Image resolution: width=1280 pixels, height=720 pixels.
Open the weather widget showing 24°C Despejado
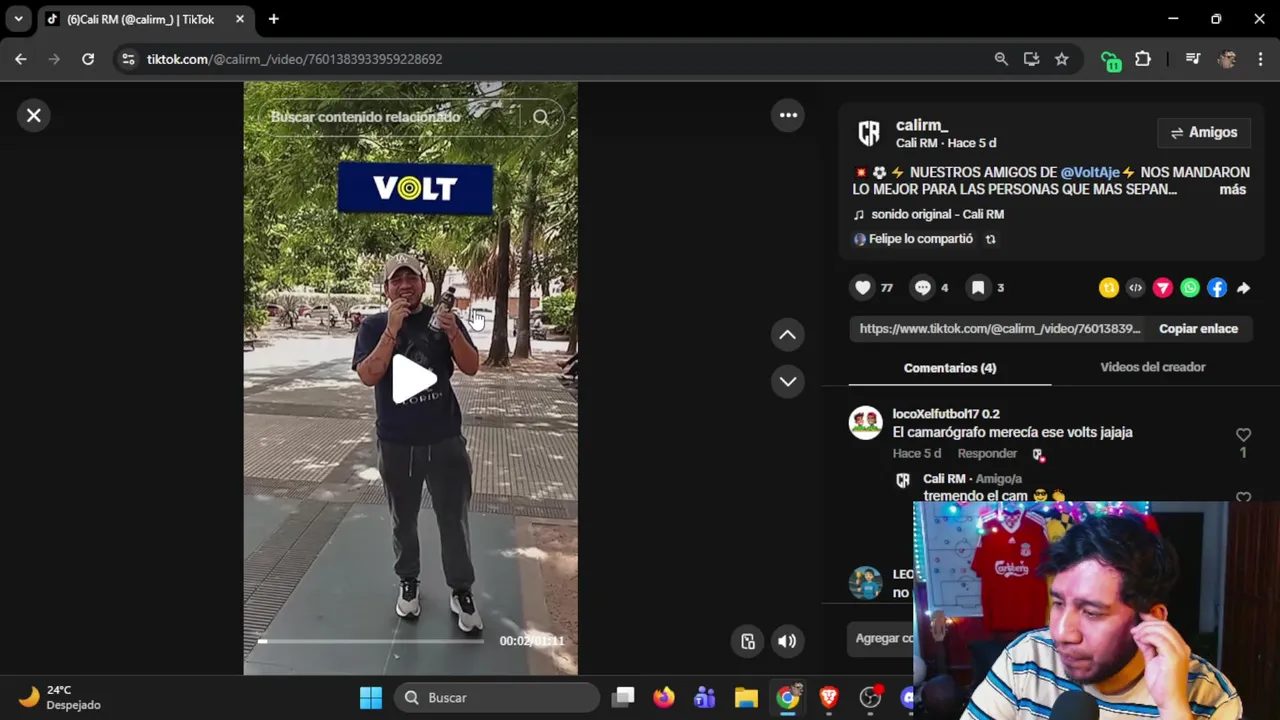tap(60, 698)
